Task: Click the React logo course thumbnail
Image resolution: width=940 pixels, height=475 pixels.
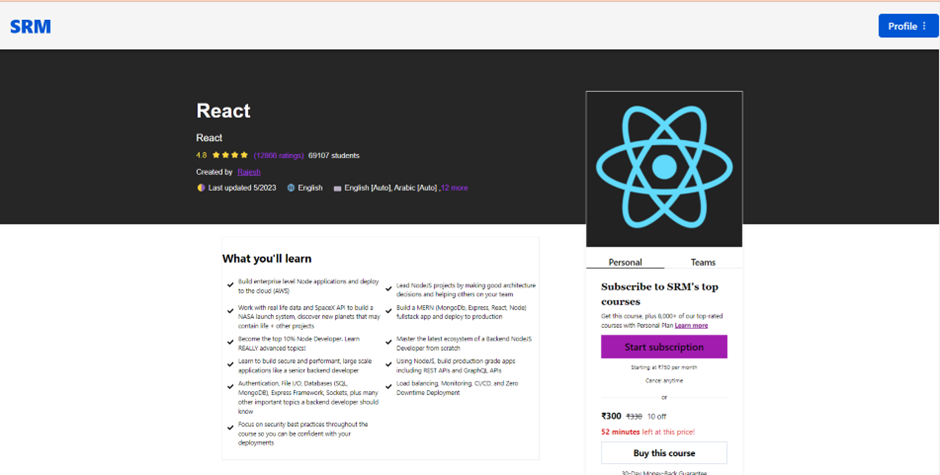Action: (x=664, y=169)
